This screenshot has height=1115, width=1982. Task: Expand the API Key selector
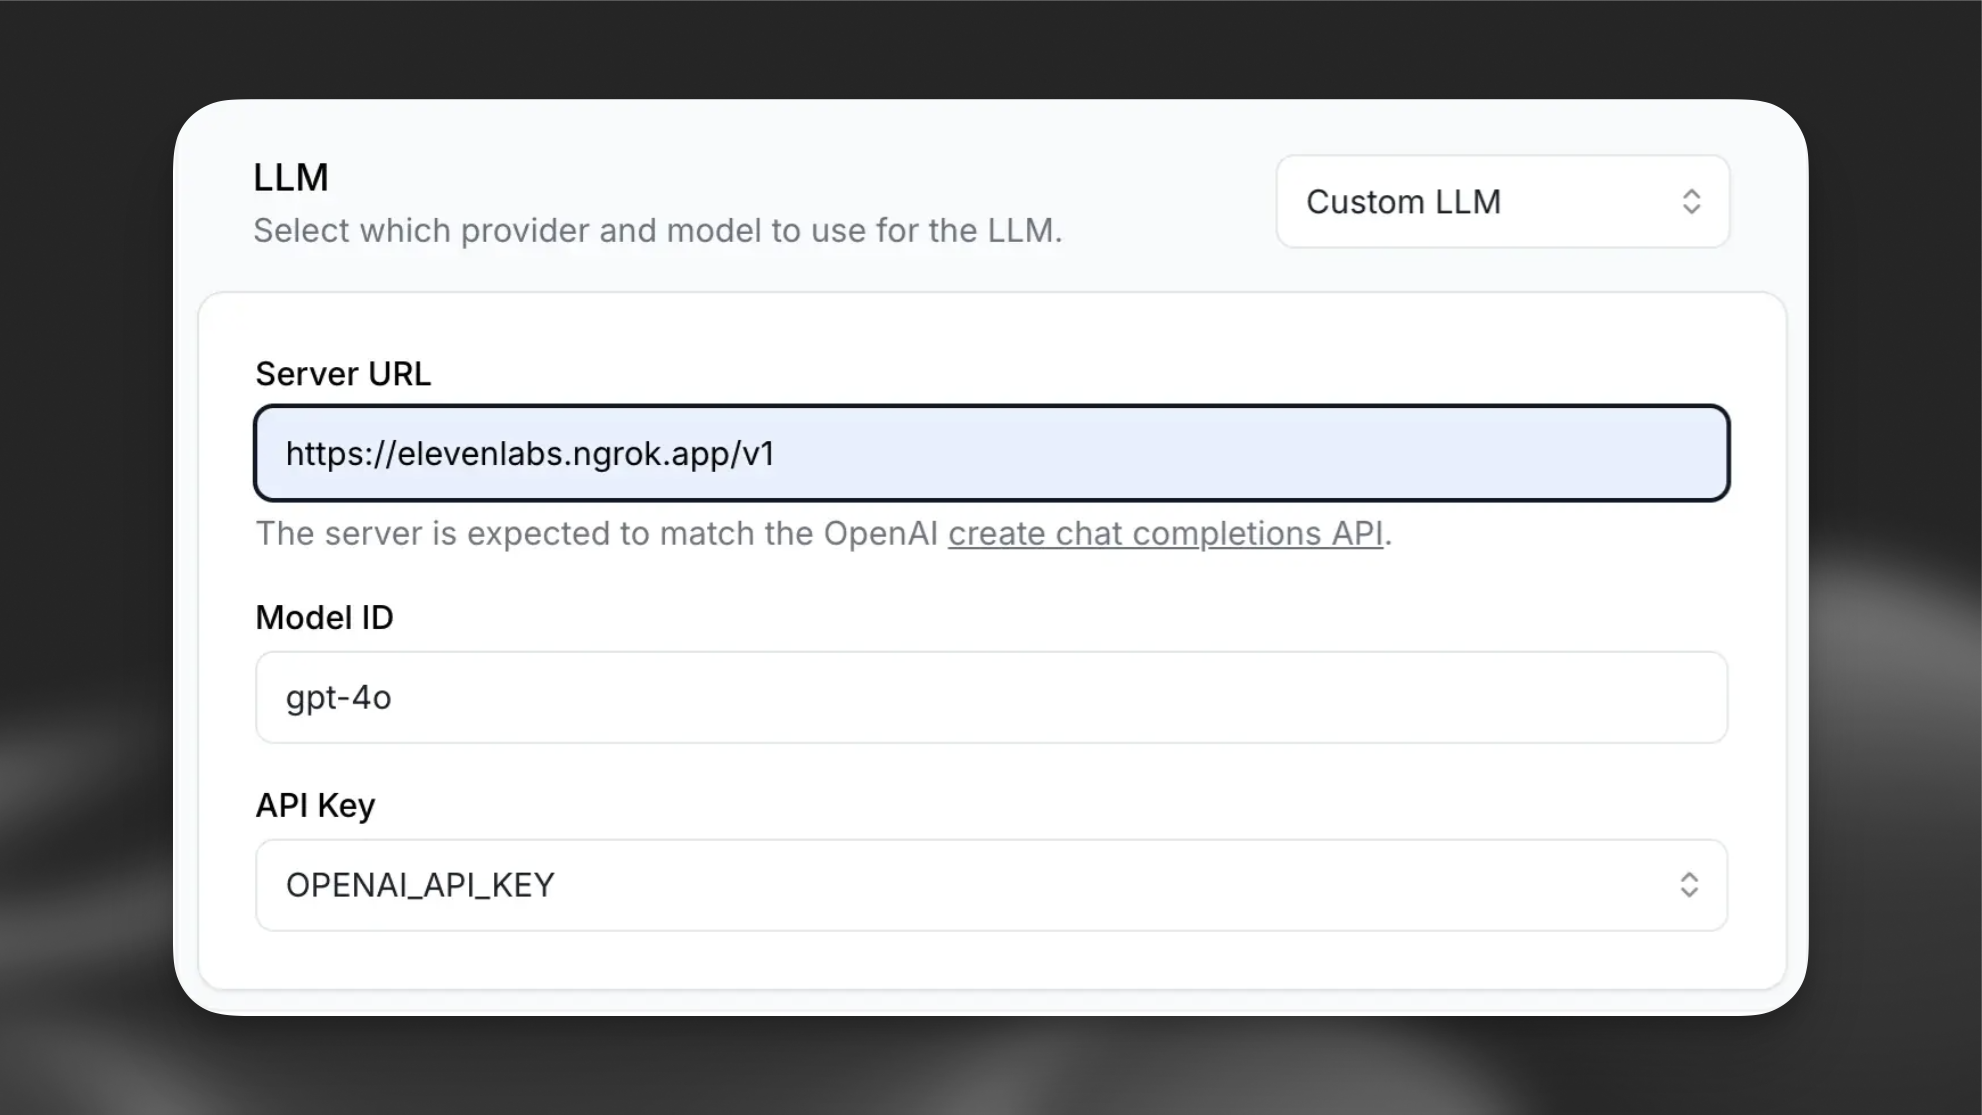[x=990, y=885]
